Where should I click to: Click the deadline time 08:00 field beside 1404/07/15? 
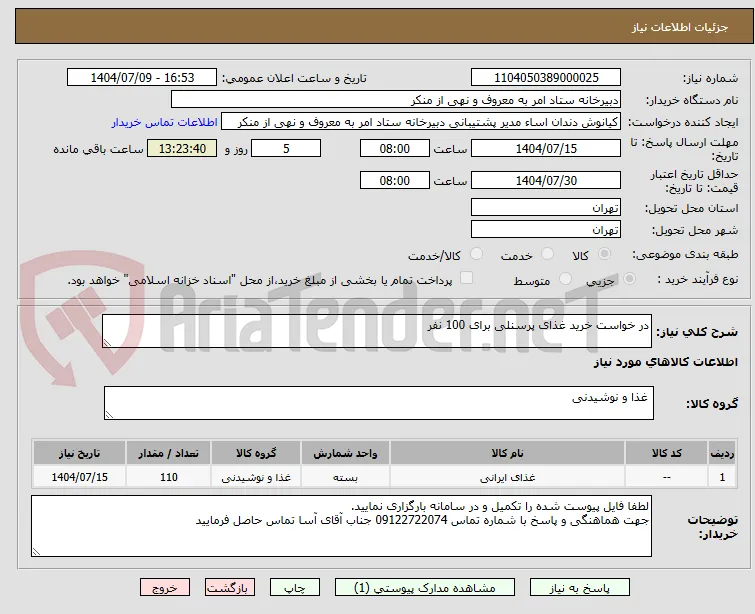pos(394,148)
